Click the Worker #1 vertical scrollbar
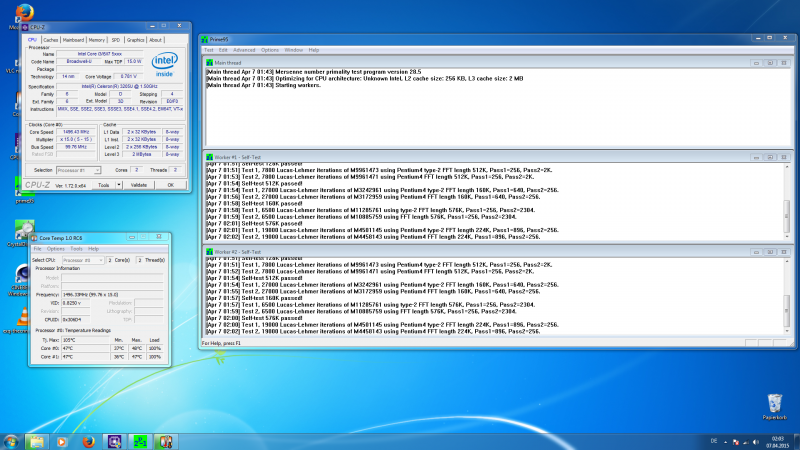 [x=787, y=202]
